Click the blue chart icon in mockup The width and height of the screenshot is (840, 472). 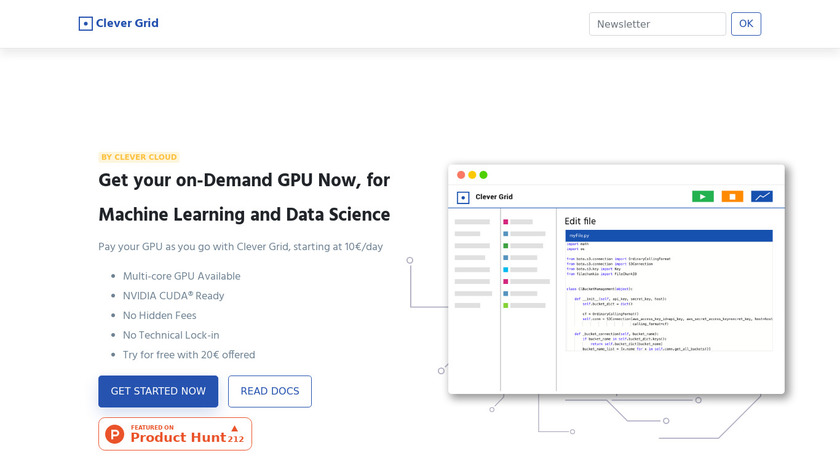point(762,197)
